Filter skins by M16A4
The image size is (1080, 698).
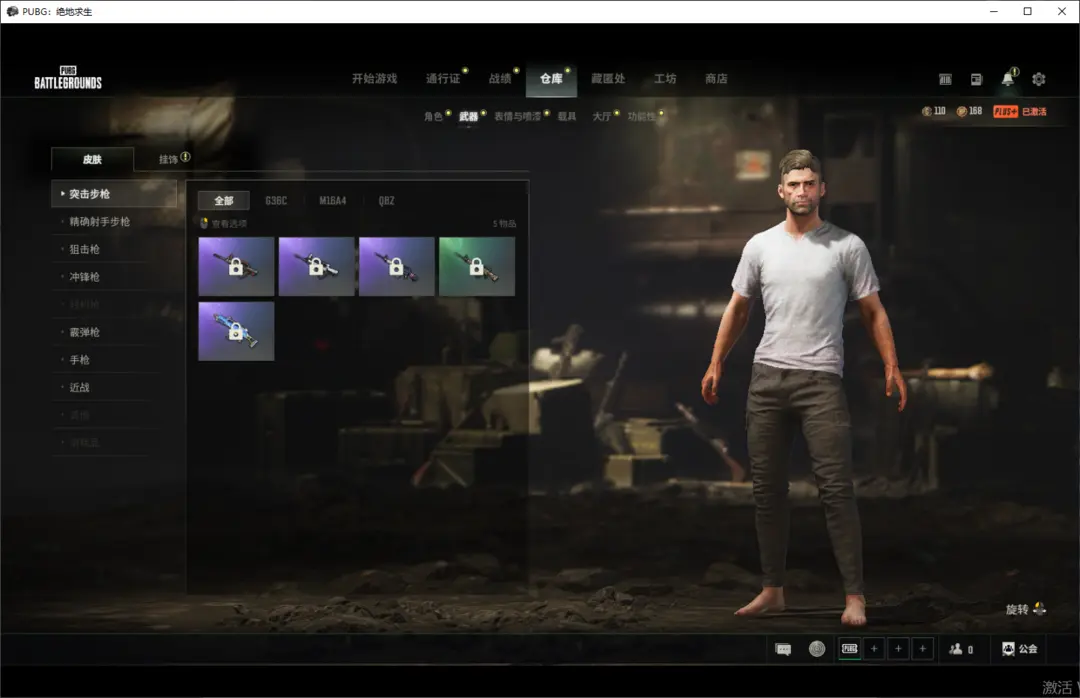coord(333,201)
